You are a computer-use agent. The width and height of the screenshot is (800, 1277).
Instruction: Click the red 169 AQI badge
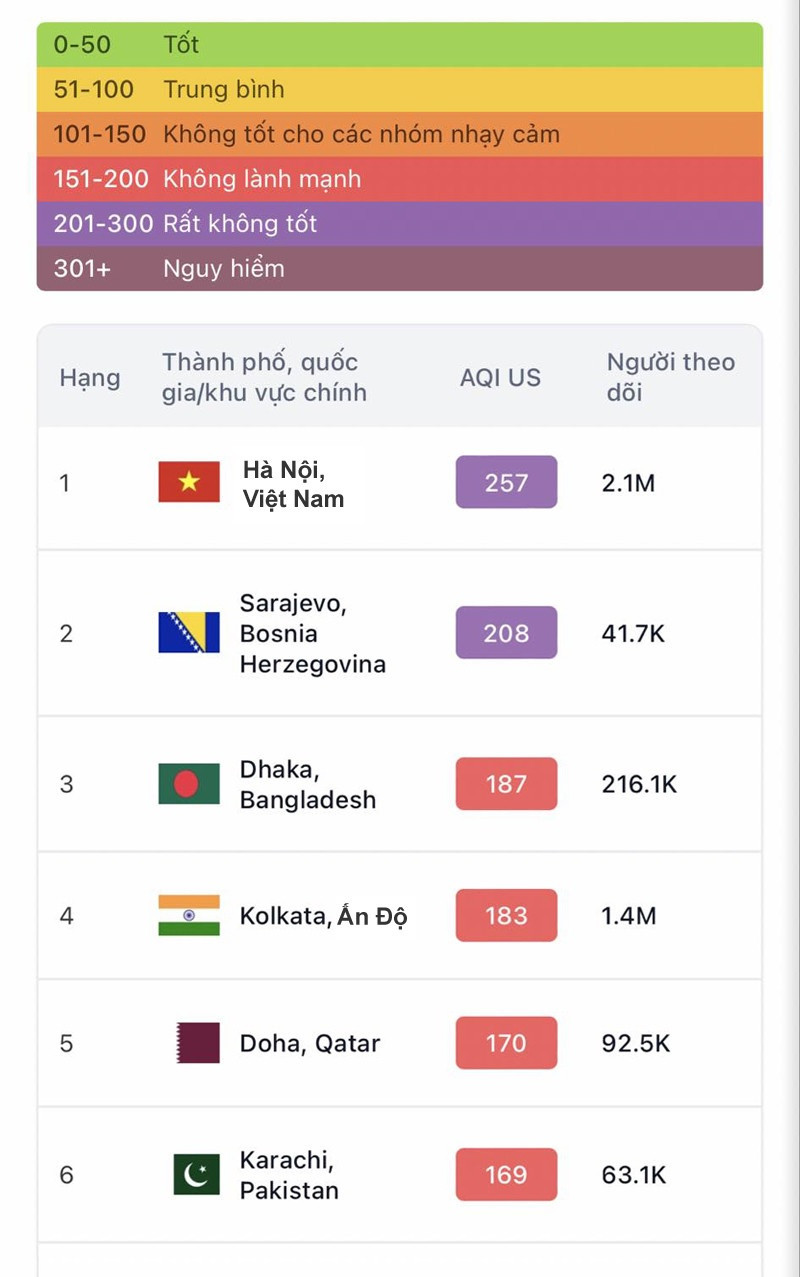pos(506,1174)
